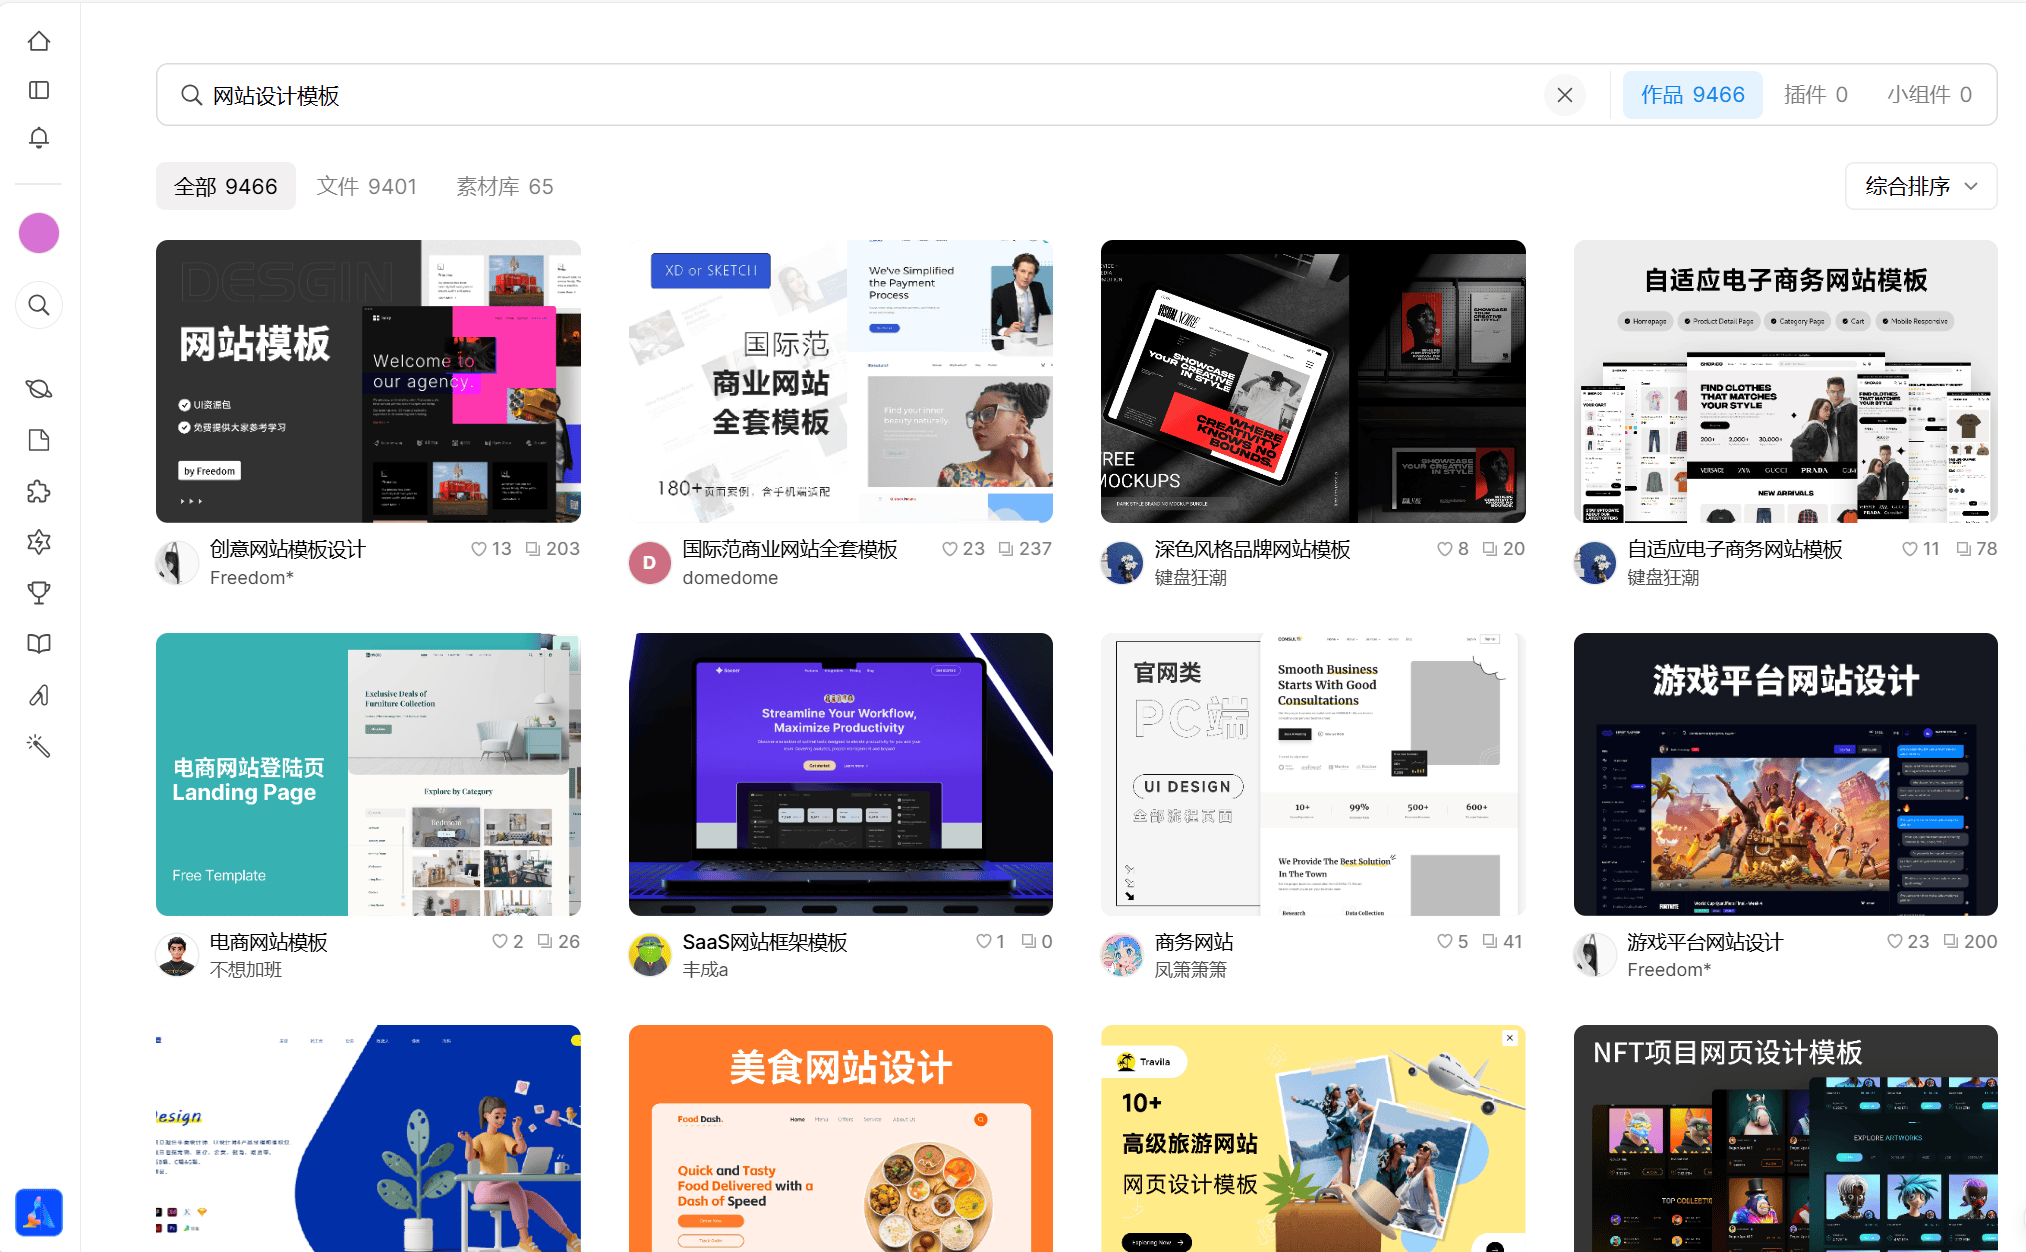Clear the search box with X

1565,95
